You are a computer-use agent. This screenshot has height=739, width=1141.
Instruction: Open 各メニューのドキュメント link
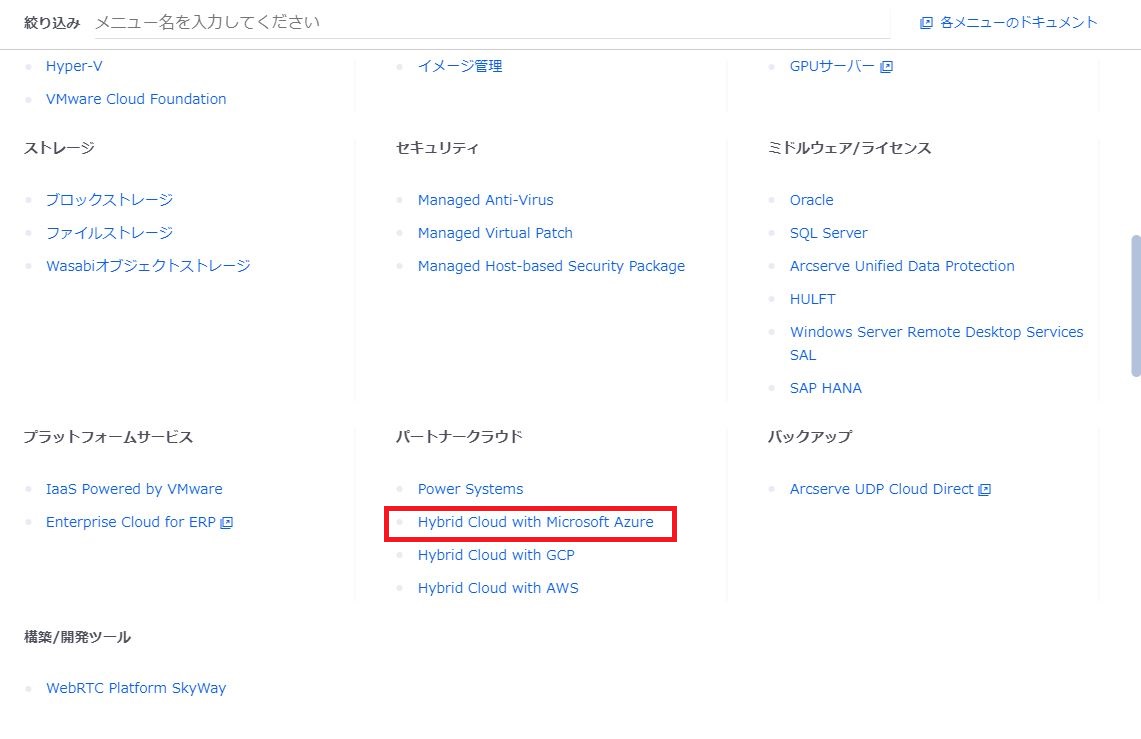point(1018,22)
